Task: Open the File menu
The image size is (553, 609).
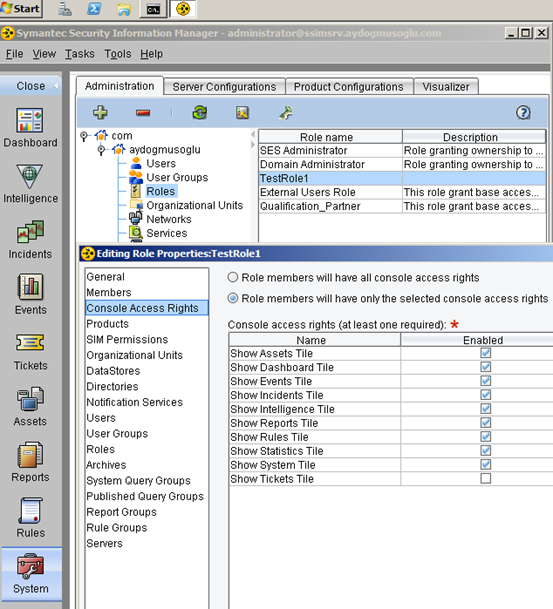Action: pyautogui.click(x=15, y=54)
